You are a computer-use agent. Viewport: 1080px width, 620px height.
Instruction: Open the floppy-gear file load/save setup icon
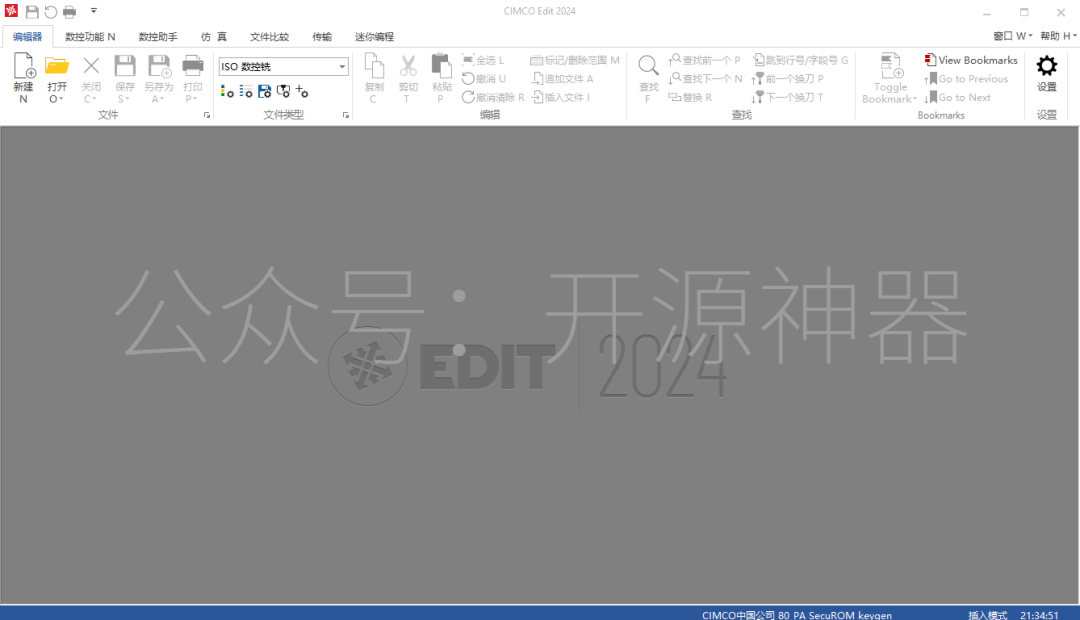coord(264,92)
